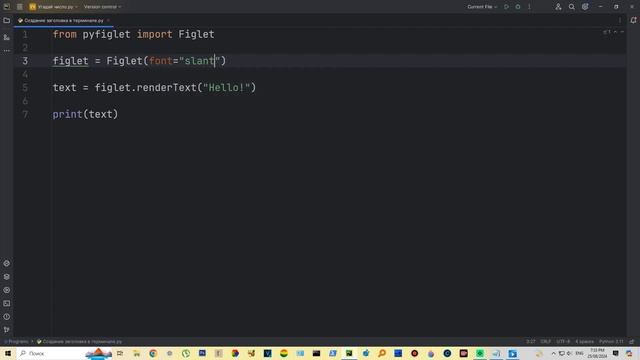Change UTF-8 file encoding in status bar
This screenshot has height=360, width=640.
(x=563, y=342)
